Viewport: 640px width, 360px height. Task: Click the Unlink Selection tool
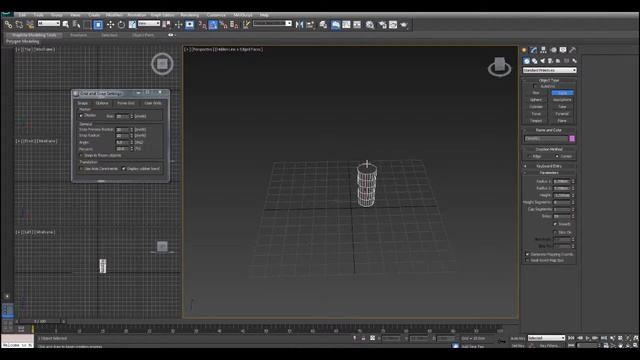point(19,25)
